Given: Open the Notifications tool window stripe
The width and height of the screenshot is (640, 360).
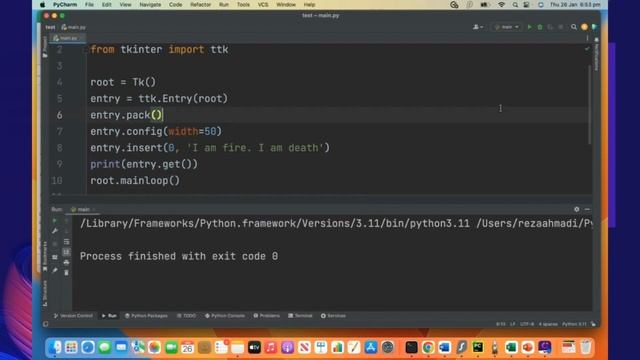Looking at the screenshot, I should [596, 54].
